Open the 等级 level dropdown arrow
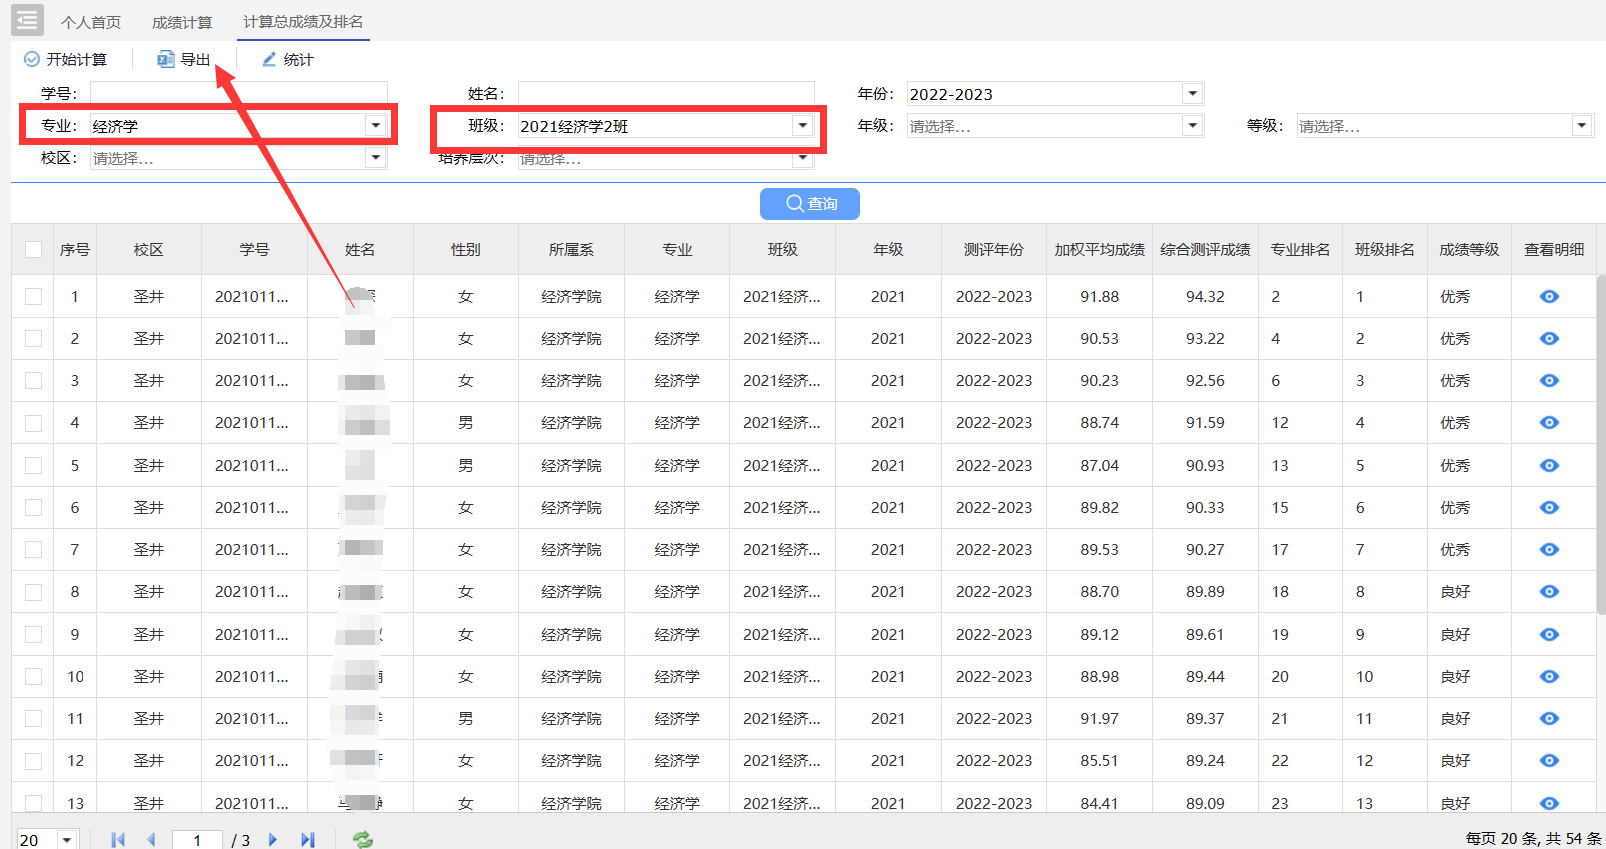Screen dimensions: 1606x849 [x=1582, y=125]
